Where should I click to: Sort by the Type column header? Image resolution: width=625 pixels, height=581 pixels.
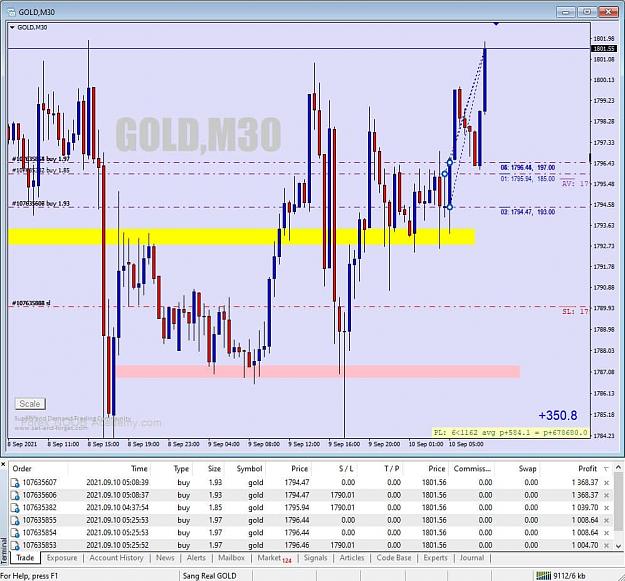point(181,469)
